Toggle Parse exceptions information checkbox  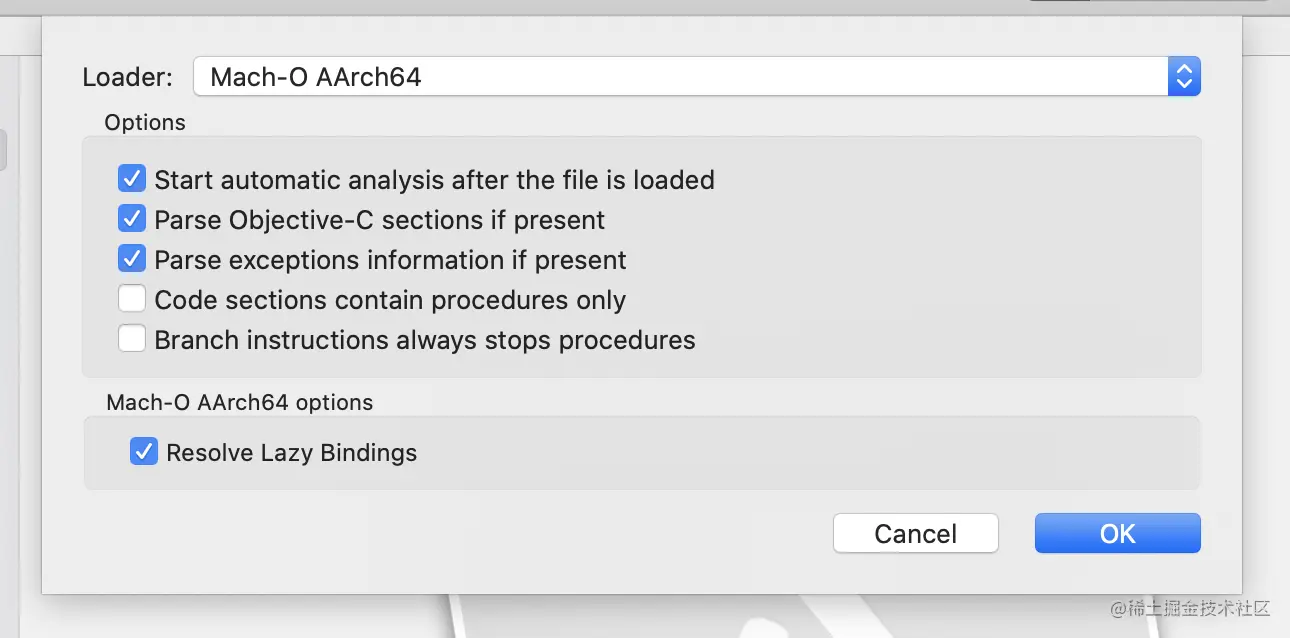132,259
